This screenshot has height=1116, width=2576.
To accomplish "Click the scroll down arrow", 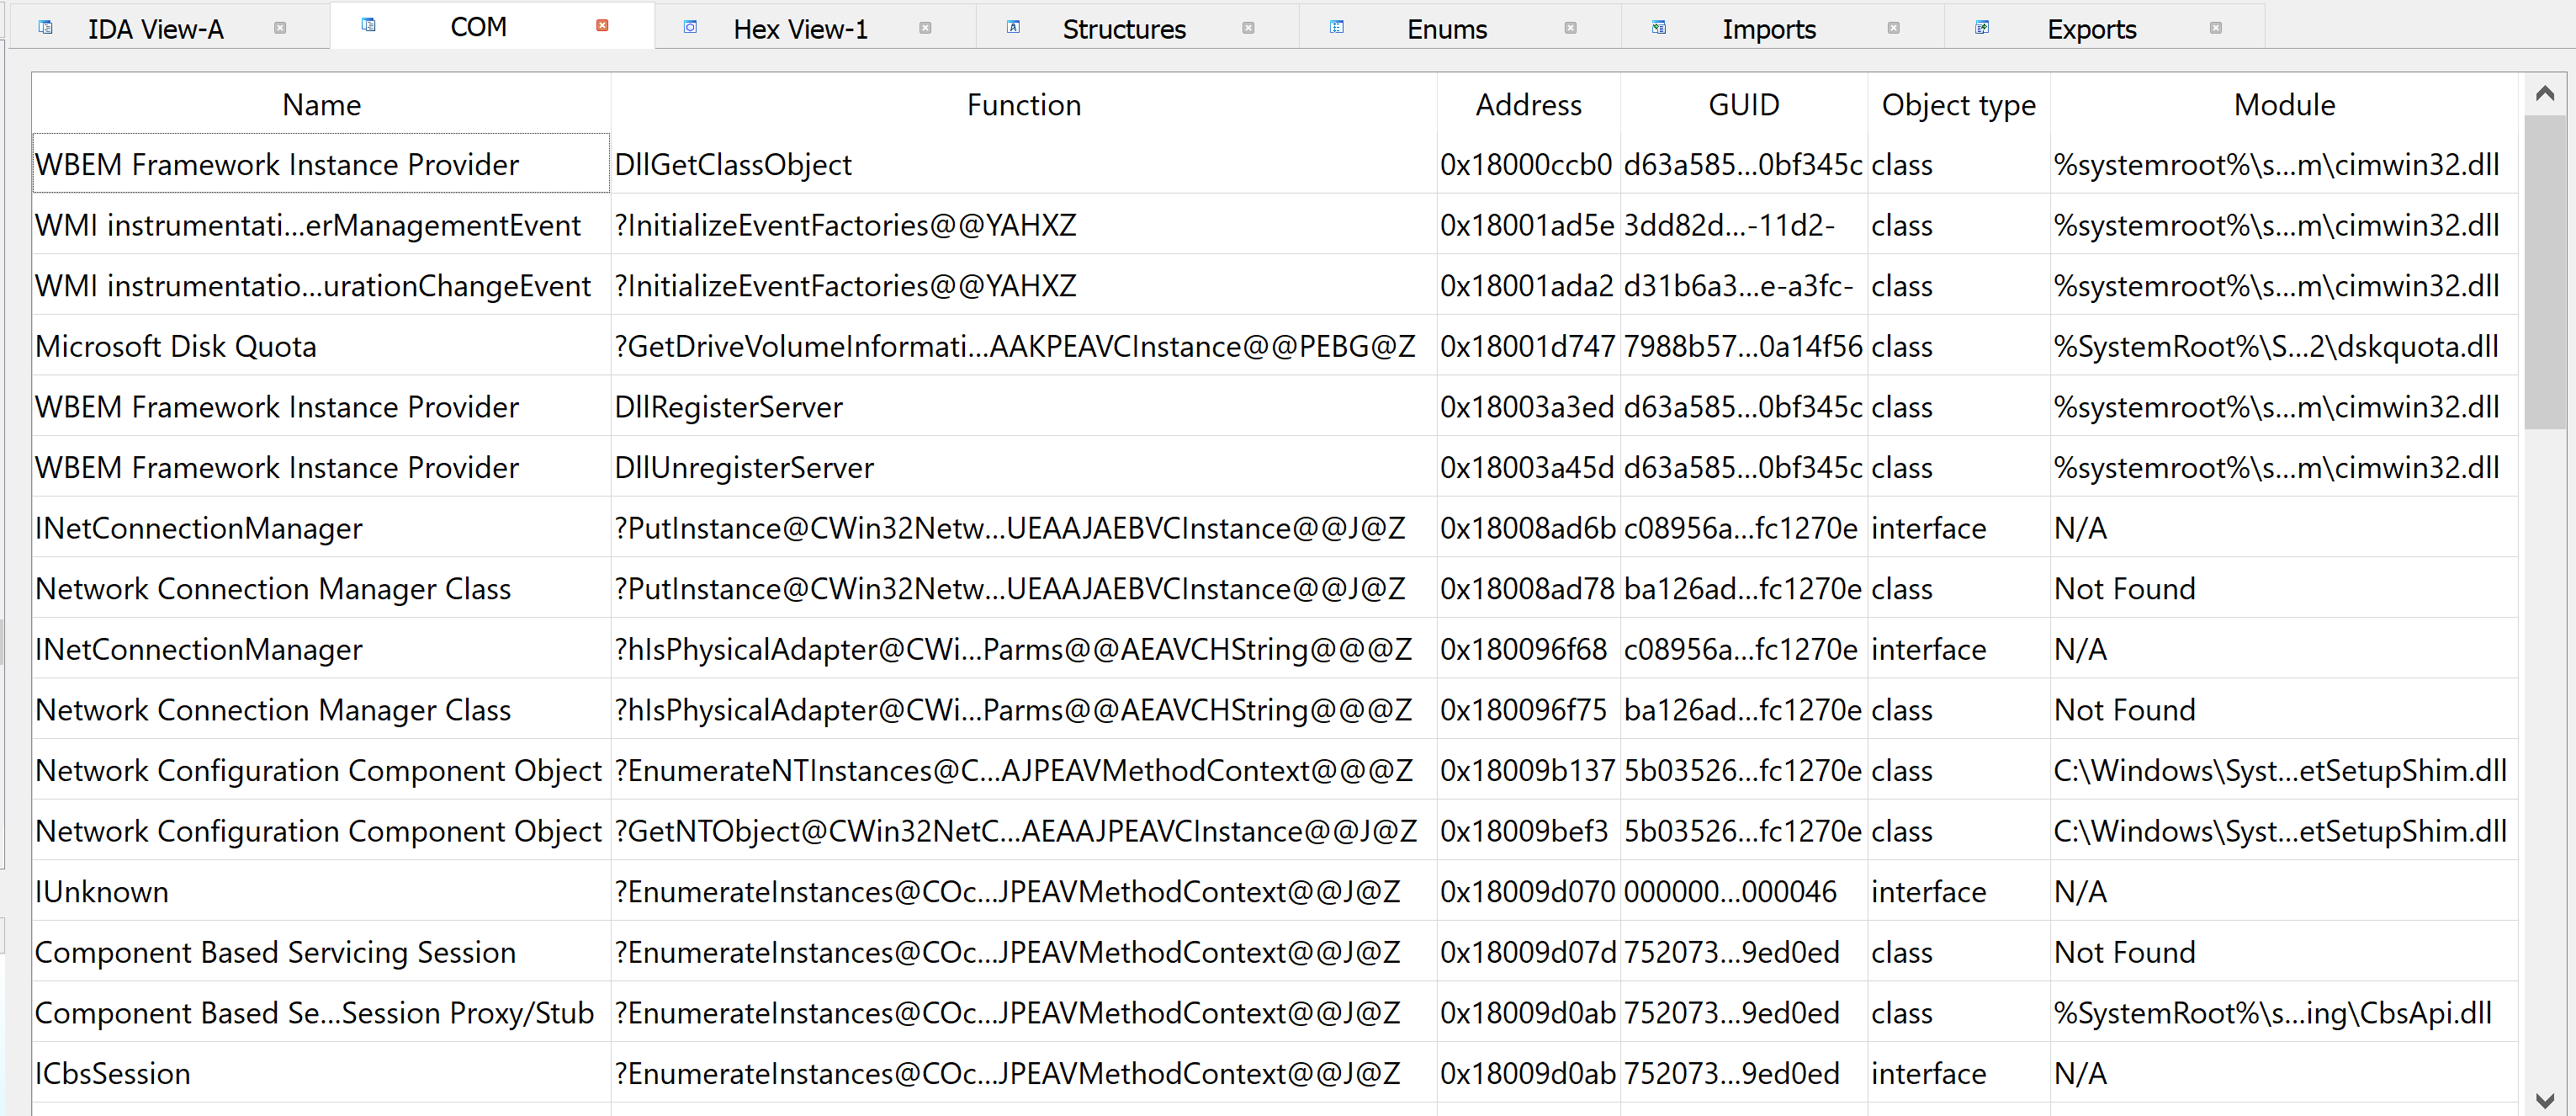I will pos(2545,1100).
